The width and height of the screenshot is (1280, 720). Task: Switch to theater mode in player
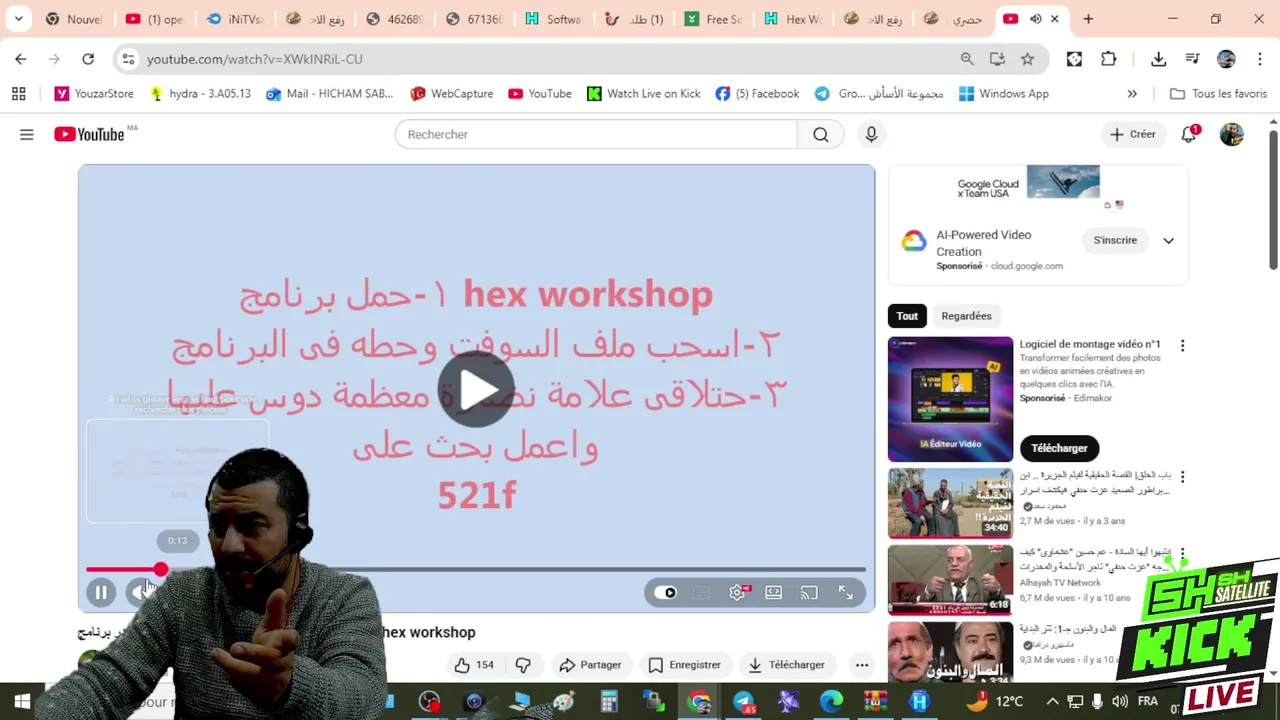773,593
